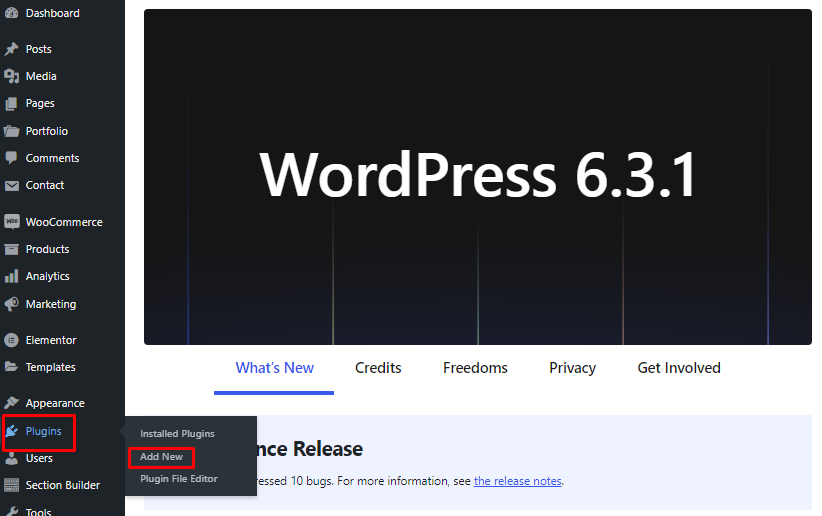This screenshot has height=516, width=822.
Task: Open the Elementor menu
Action: point(51,340)
